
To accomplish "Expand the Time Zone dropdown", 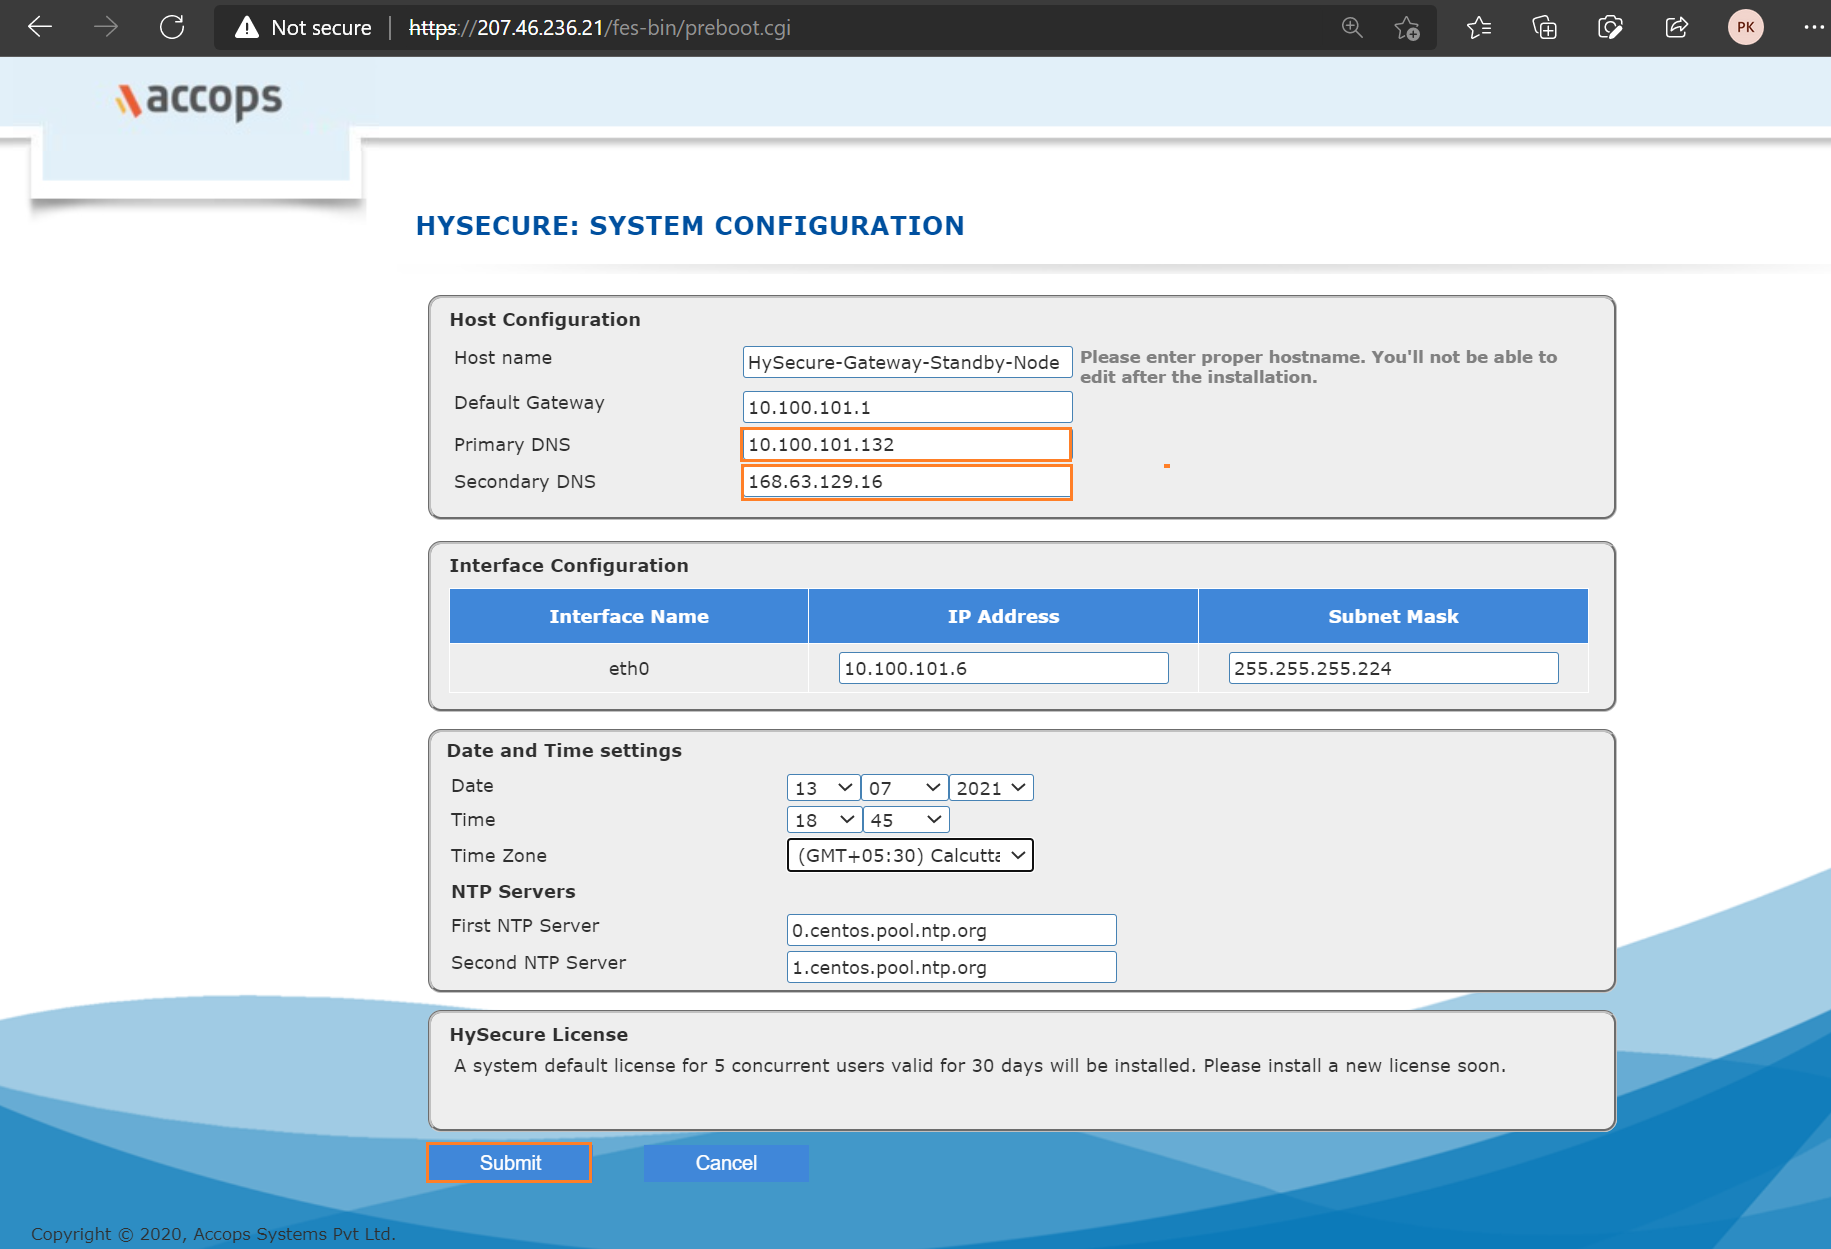I will click(x=910, y=855).
